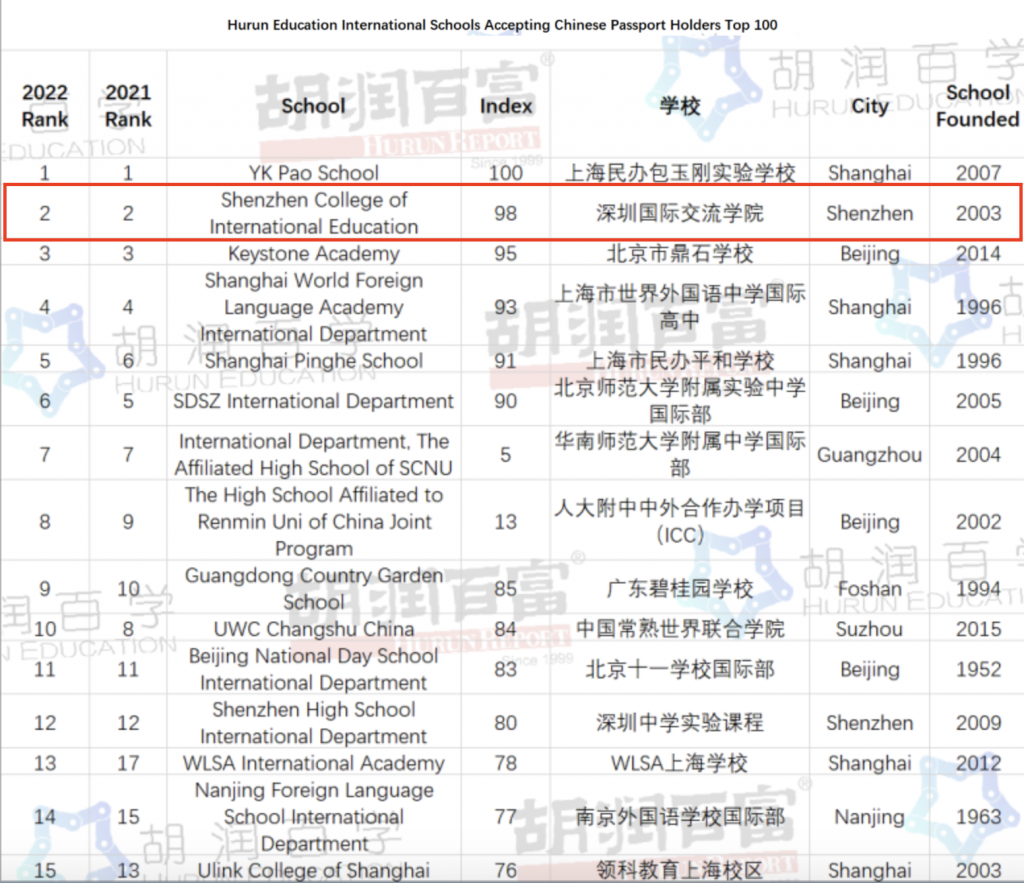Click the '人大附中中外合作办学项目 (ICC)' cell
Viewport: 1024px width, 883px height.
pos(680,522)
